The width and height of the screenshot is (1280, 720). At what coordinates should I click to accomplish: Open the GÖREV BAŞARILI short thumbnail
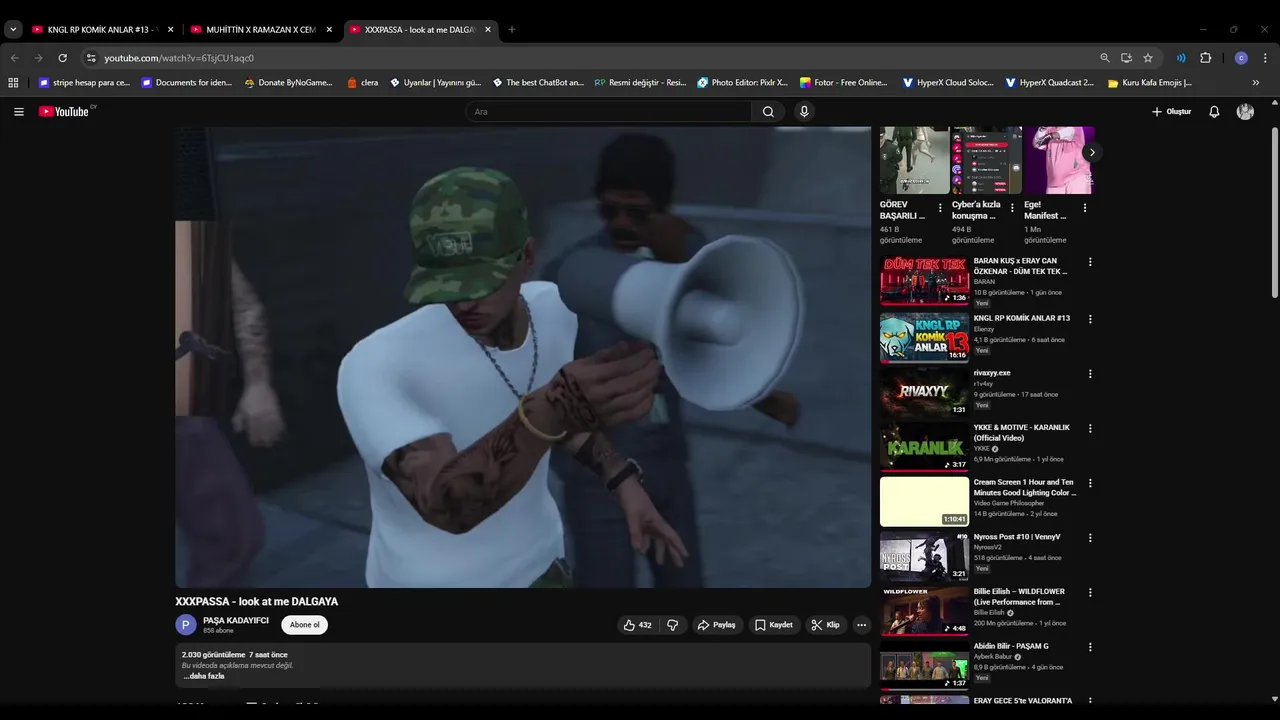click(914, 160)
